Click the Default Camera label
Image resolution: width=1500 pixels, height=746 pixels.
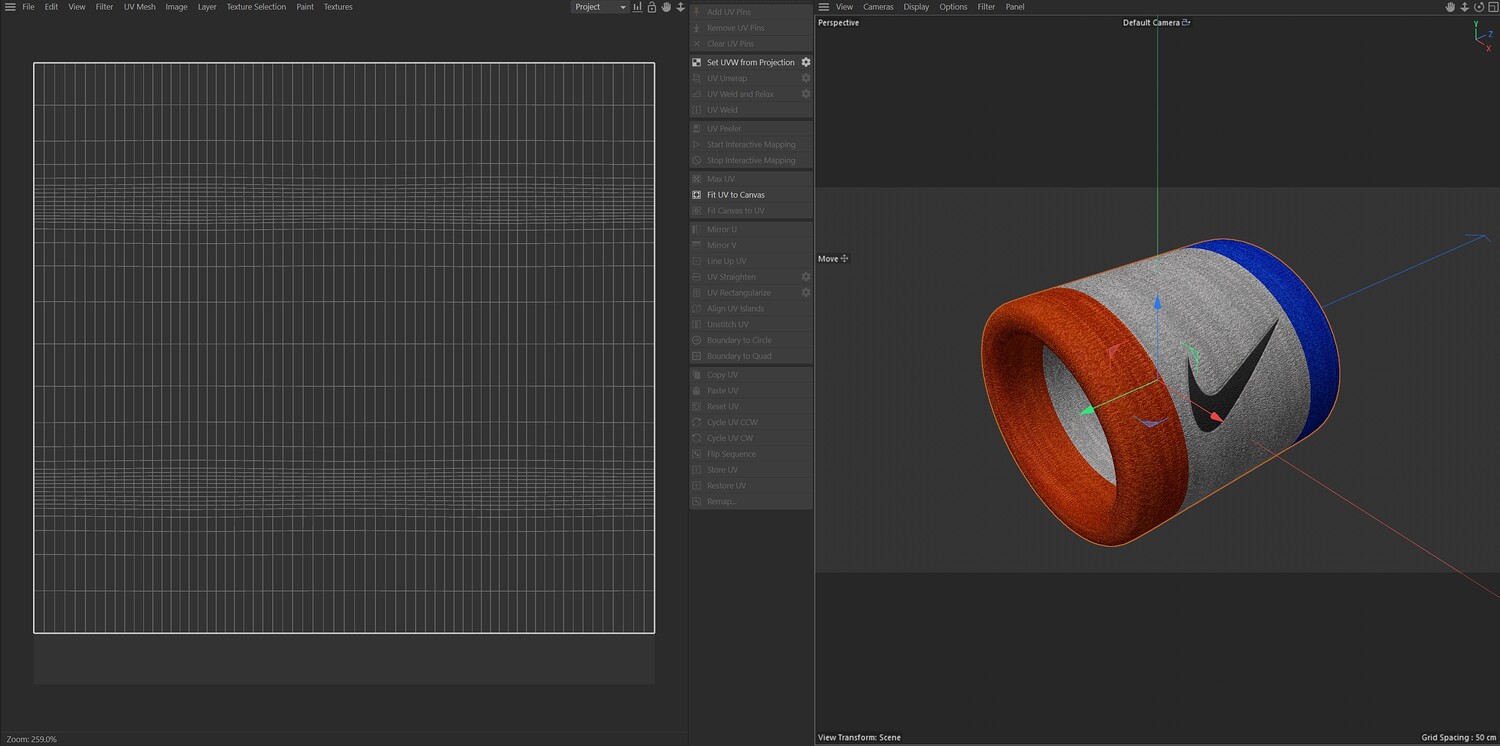pos(1151,23)
